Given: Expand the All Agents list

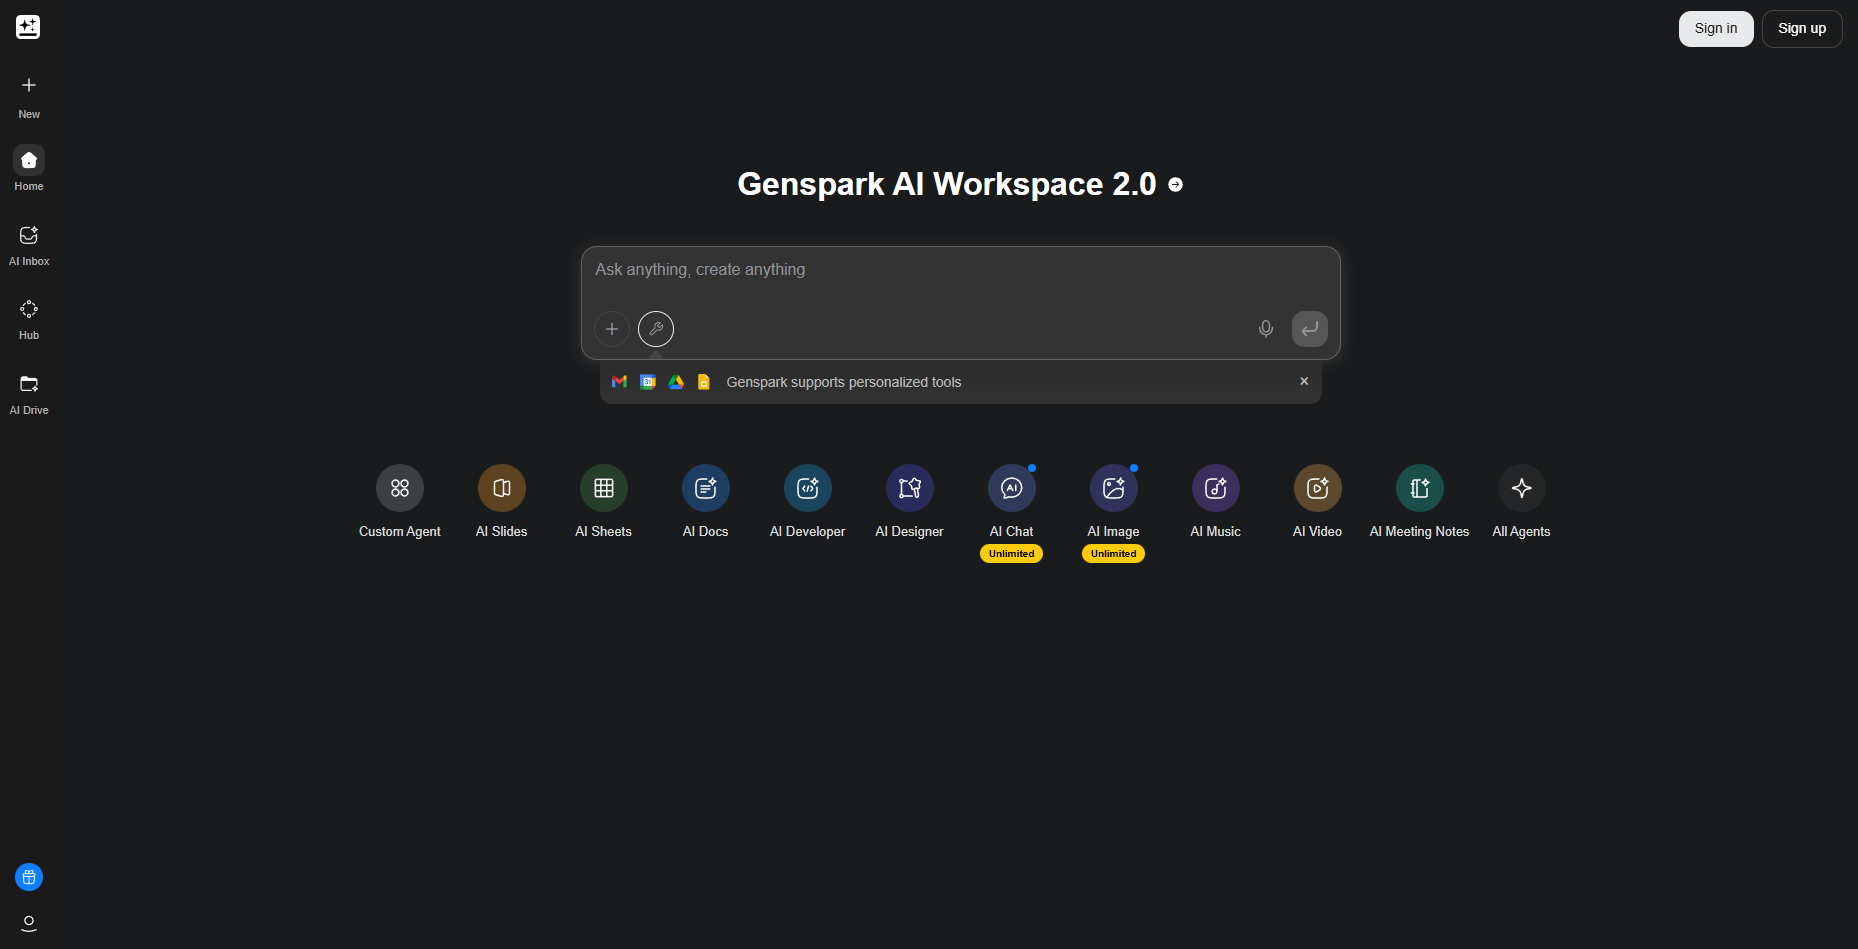Looking at the screenshot, I should (x=1521, y=488).
